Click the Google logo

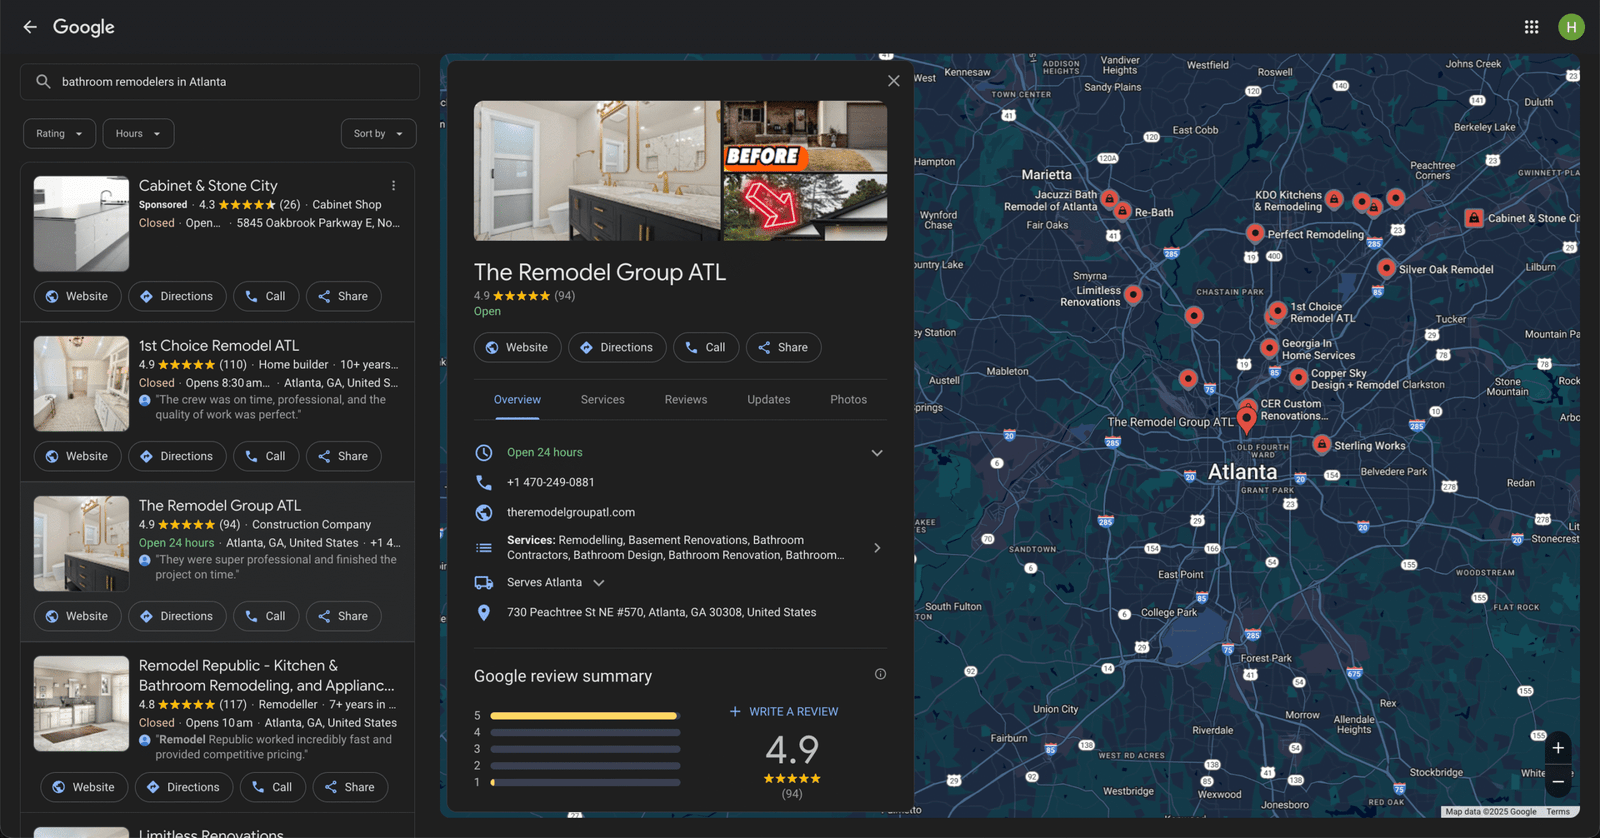84,27
